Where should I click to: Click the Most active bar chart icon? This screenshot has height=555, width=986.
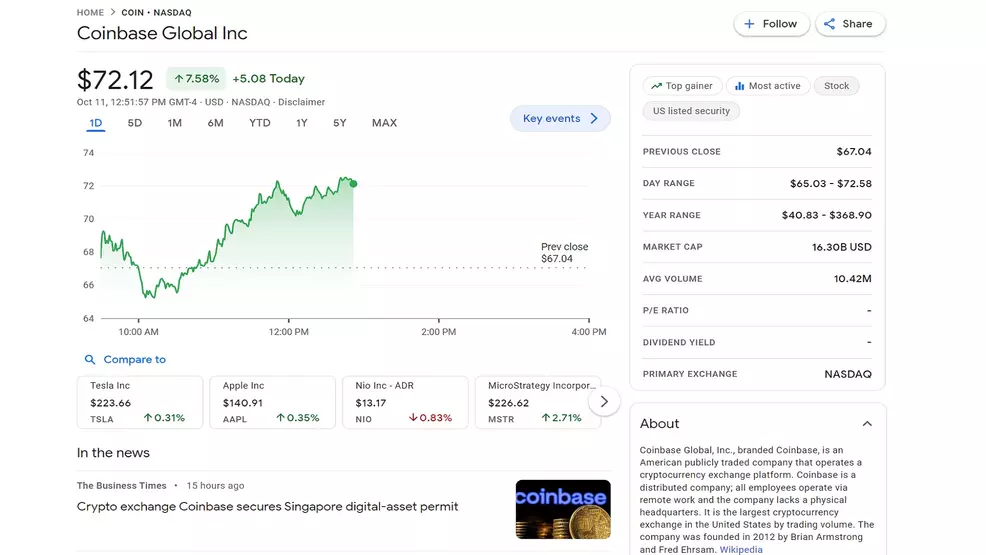(740, 86)
